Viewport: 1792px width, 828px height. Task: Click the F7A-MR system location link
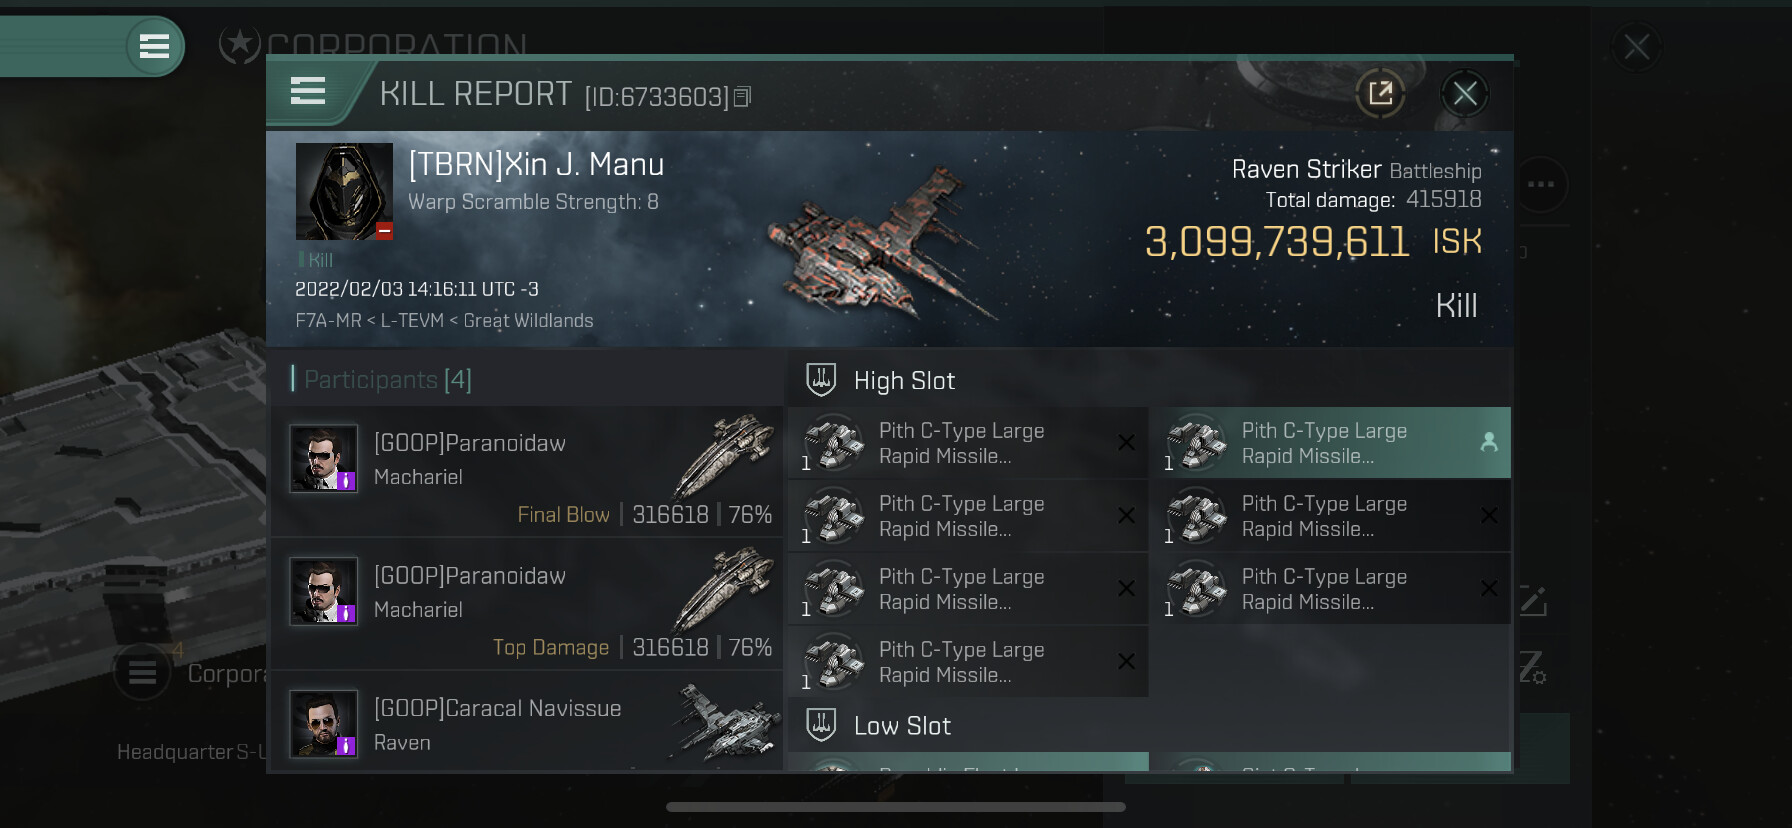328,321
